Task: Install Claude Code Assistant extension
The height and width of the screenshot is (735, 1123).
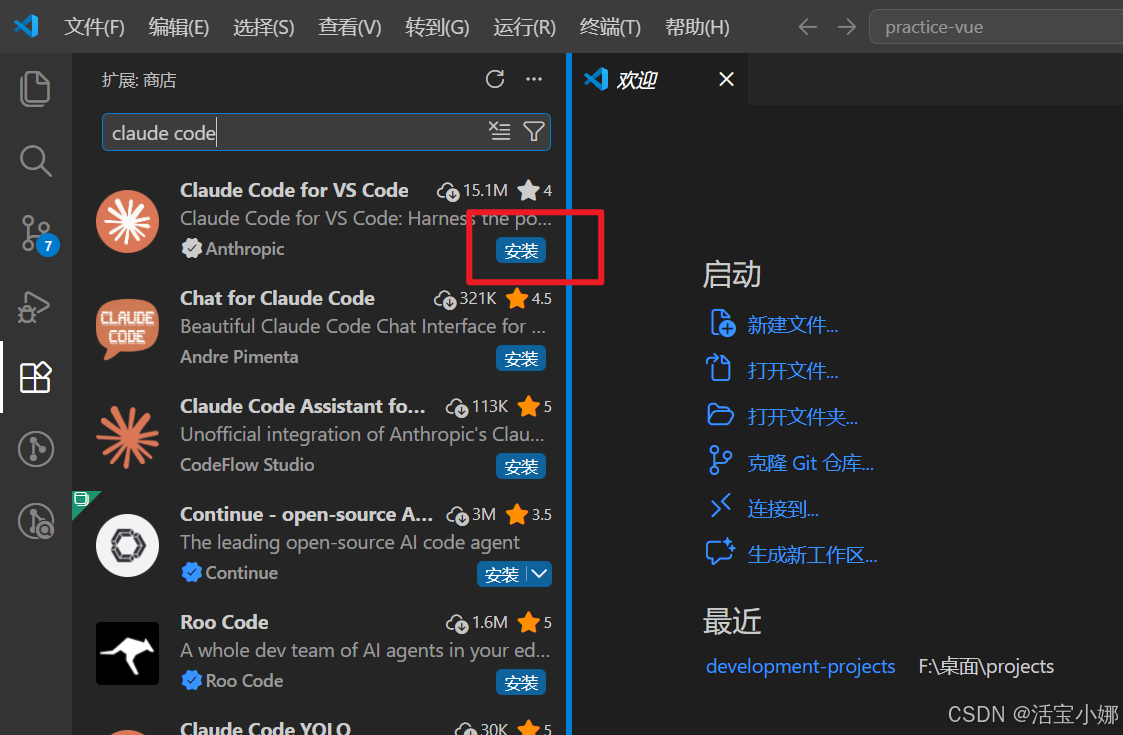Action: [521, 467]
